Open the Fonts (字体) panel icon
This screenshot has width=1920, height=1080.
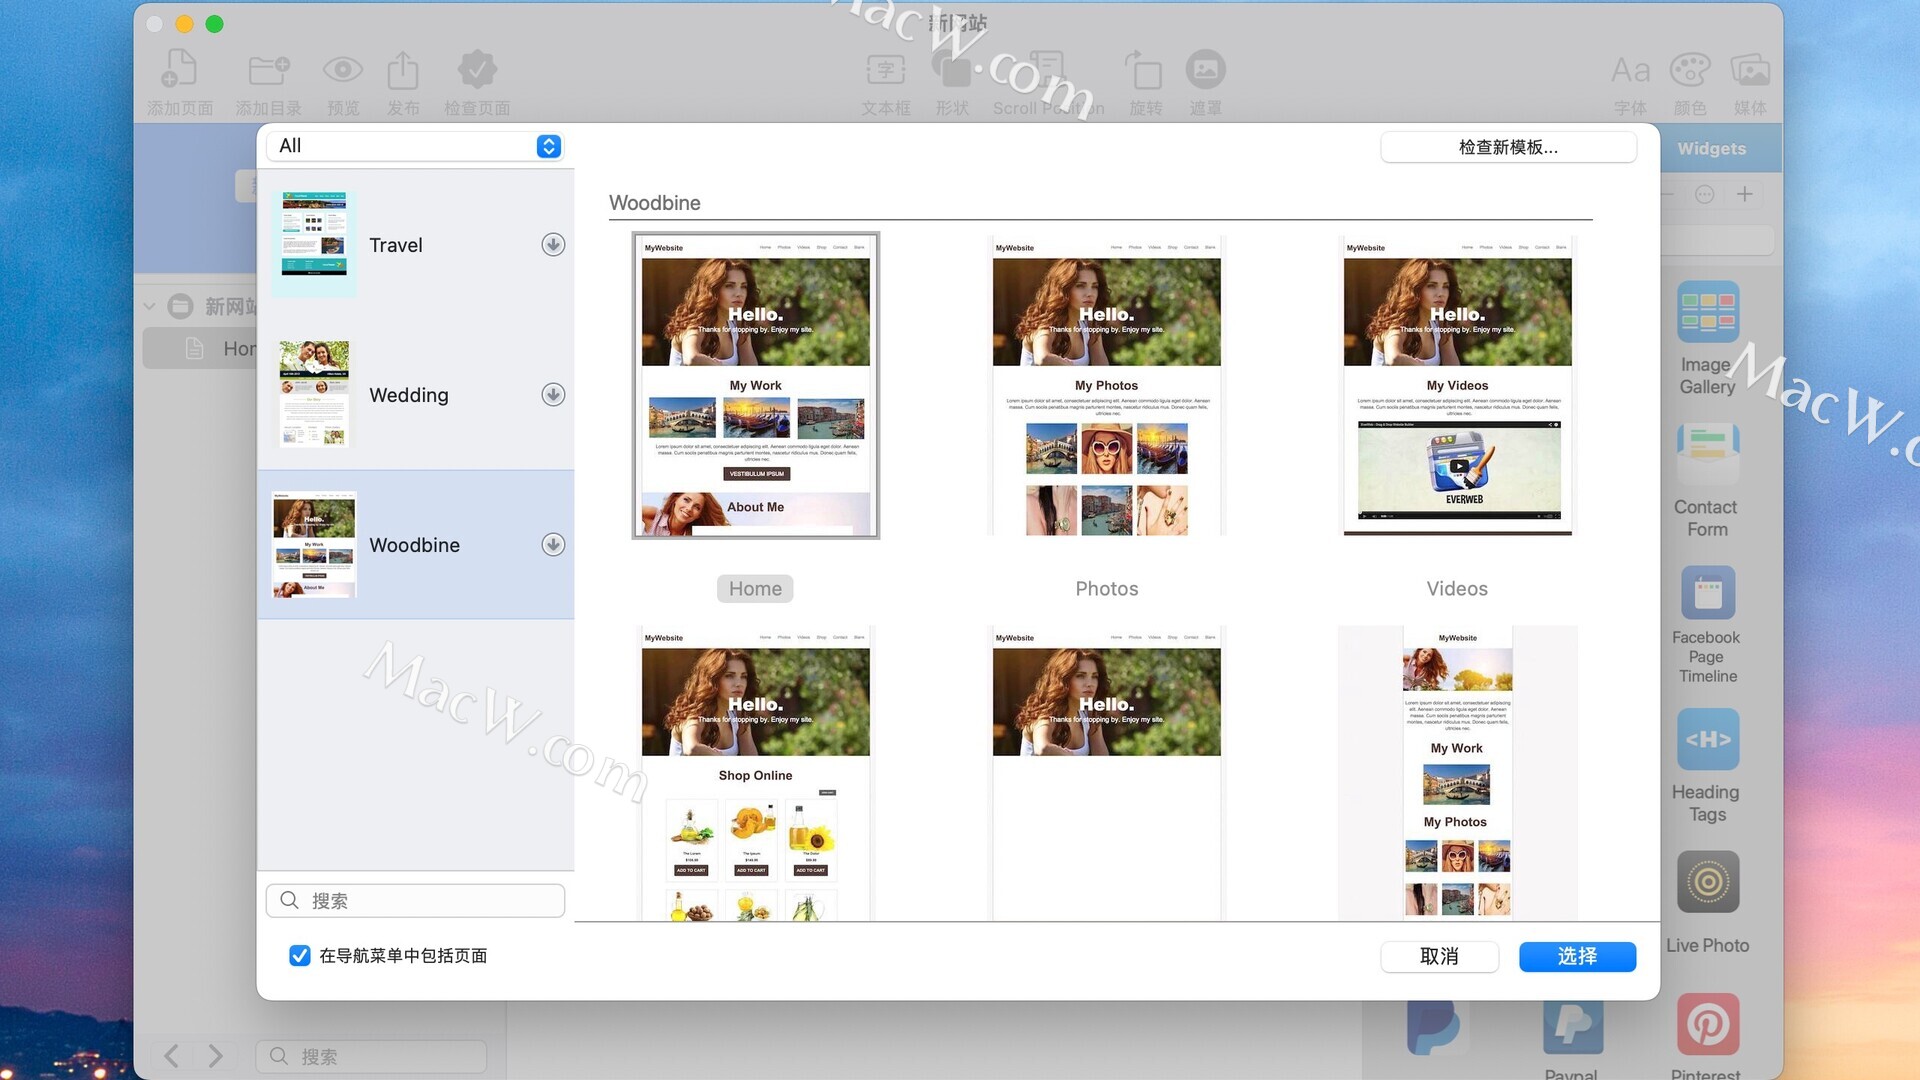pyautogui.click(x=1630, y=70)
